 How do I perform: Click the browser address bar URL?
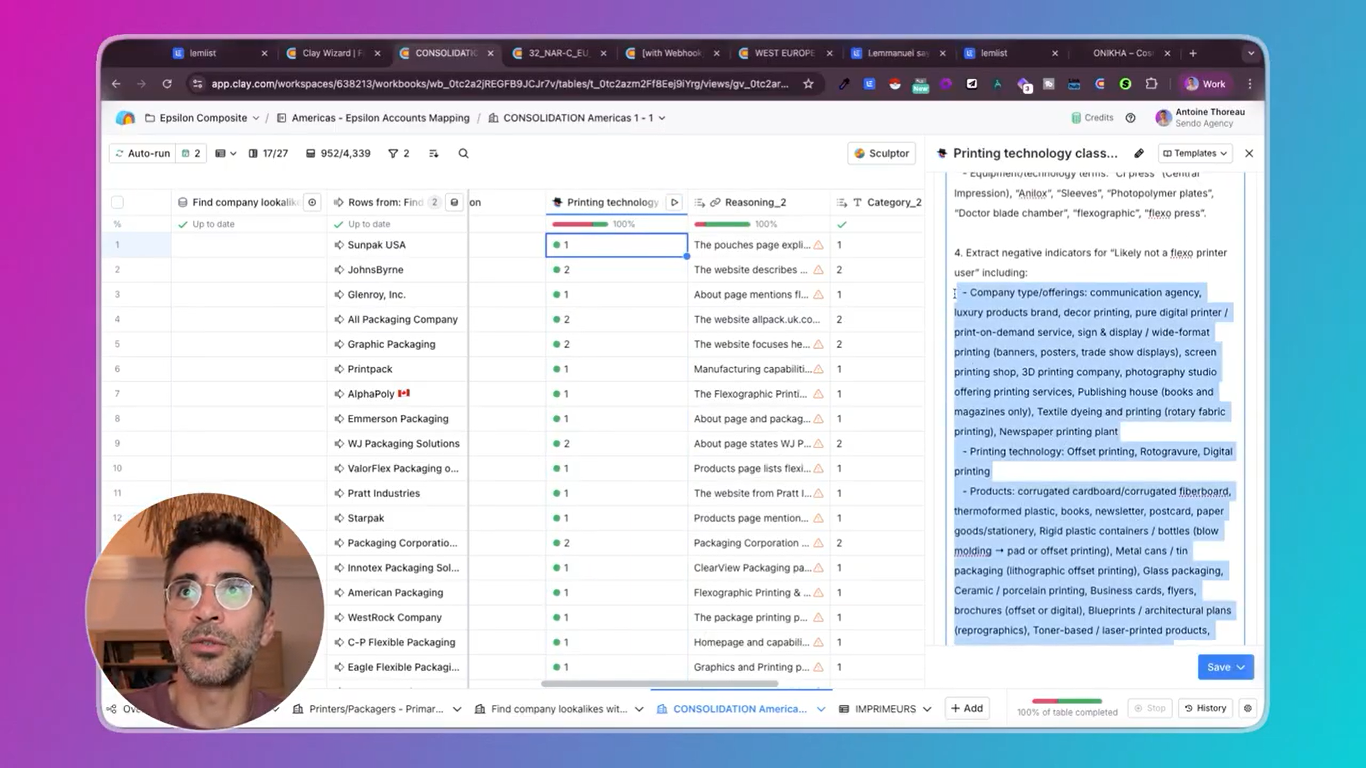[x=500, y=84]
